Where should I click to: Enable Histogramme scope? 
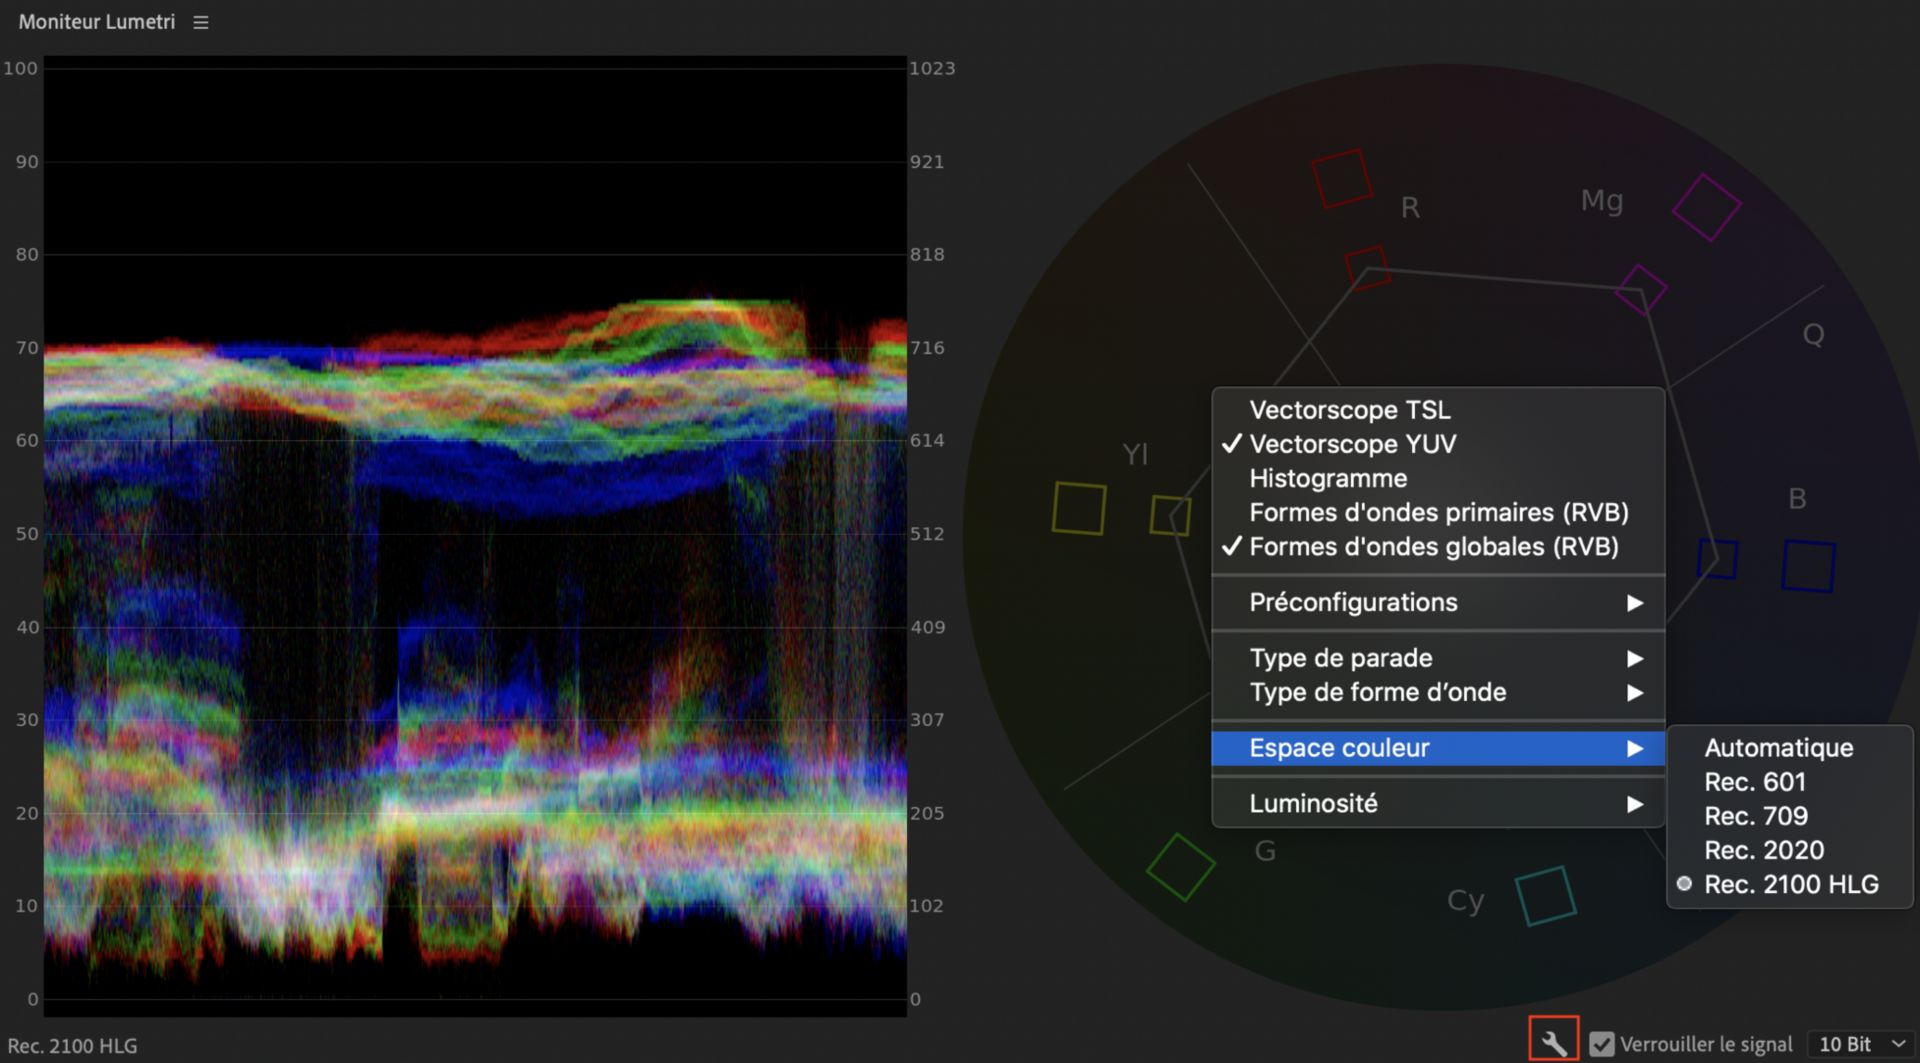coord(1327,478)
